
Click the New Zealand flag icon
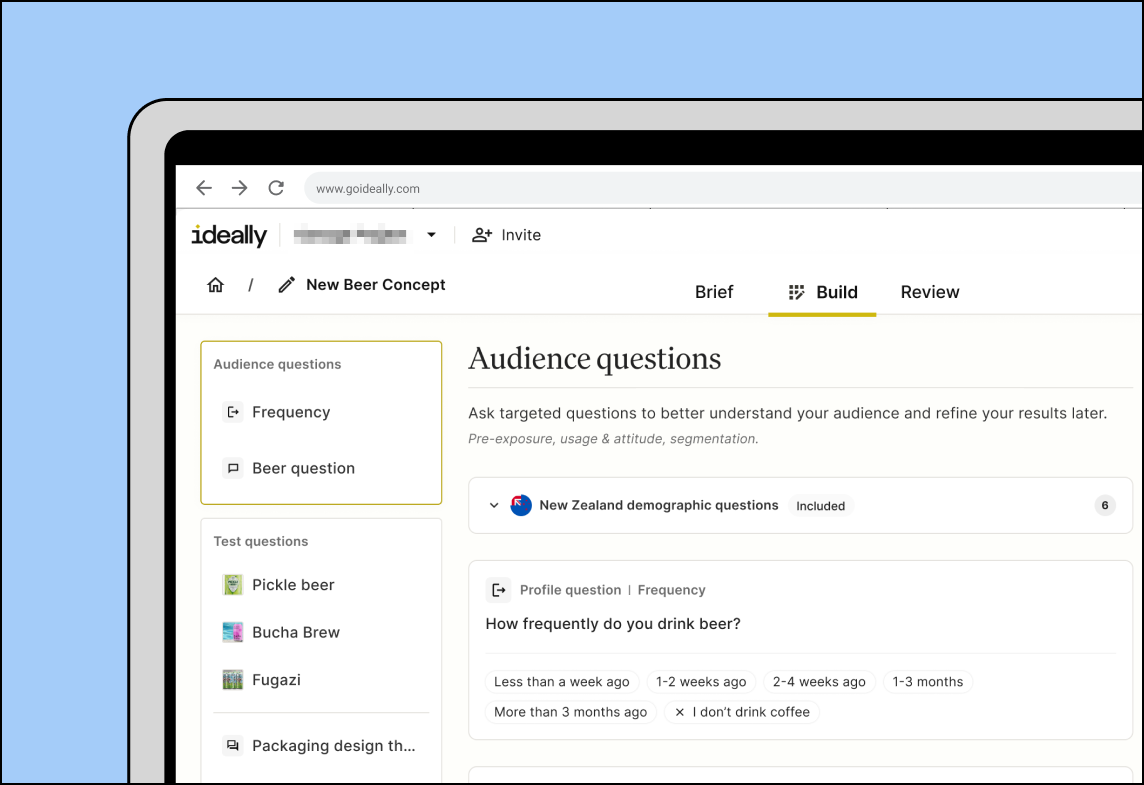pos(521,505)
